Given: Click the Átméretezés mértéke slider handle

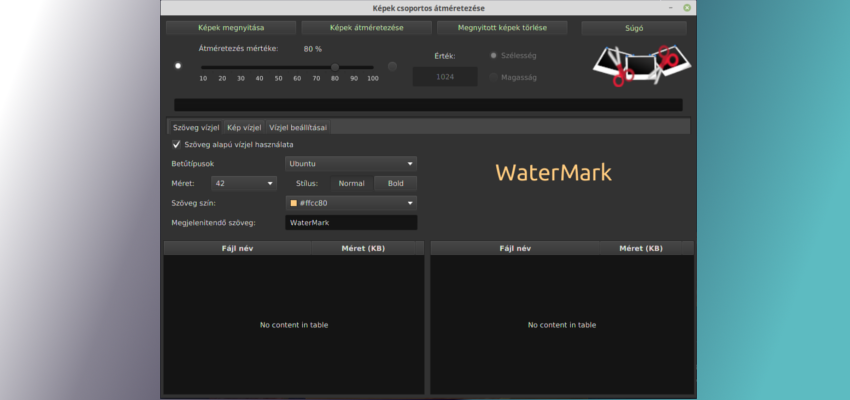Looking at the screenshot, I should click(335, 67).
